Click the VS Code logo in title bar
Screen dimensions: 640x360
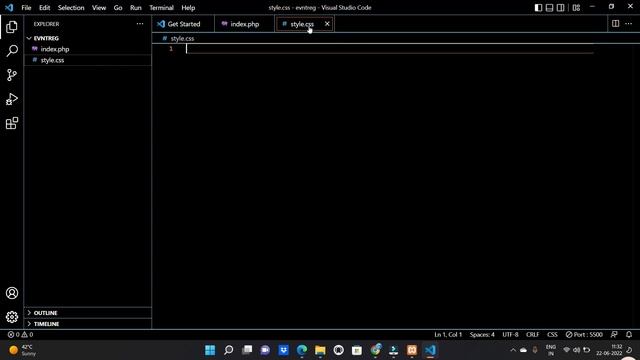click(x=9, y=7)
